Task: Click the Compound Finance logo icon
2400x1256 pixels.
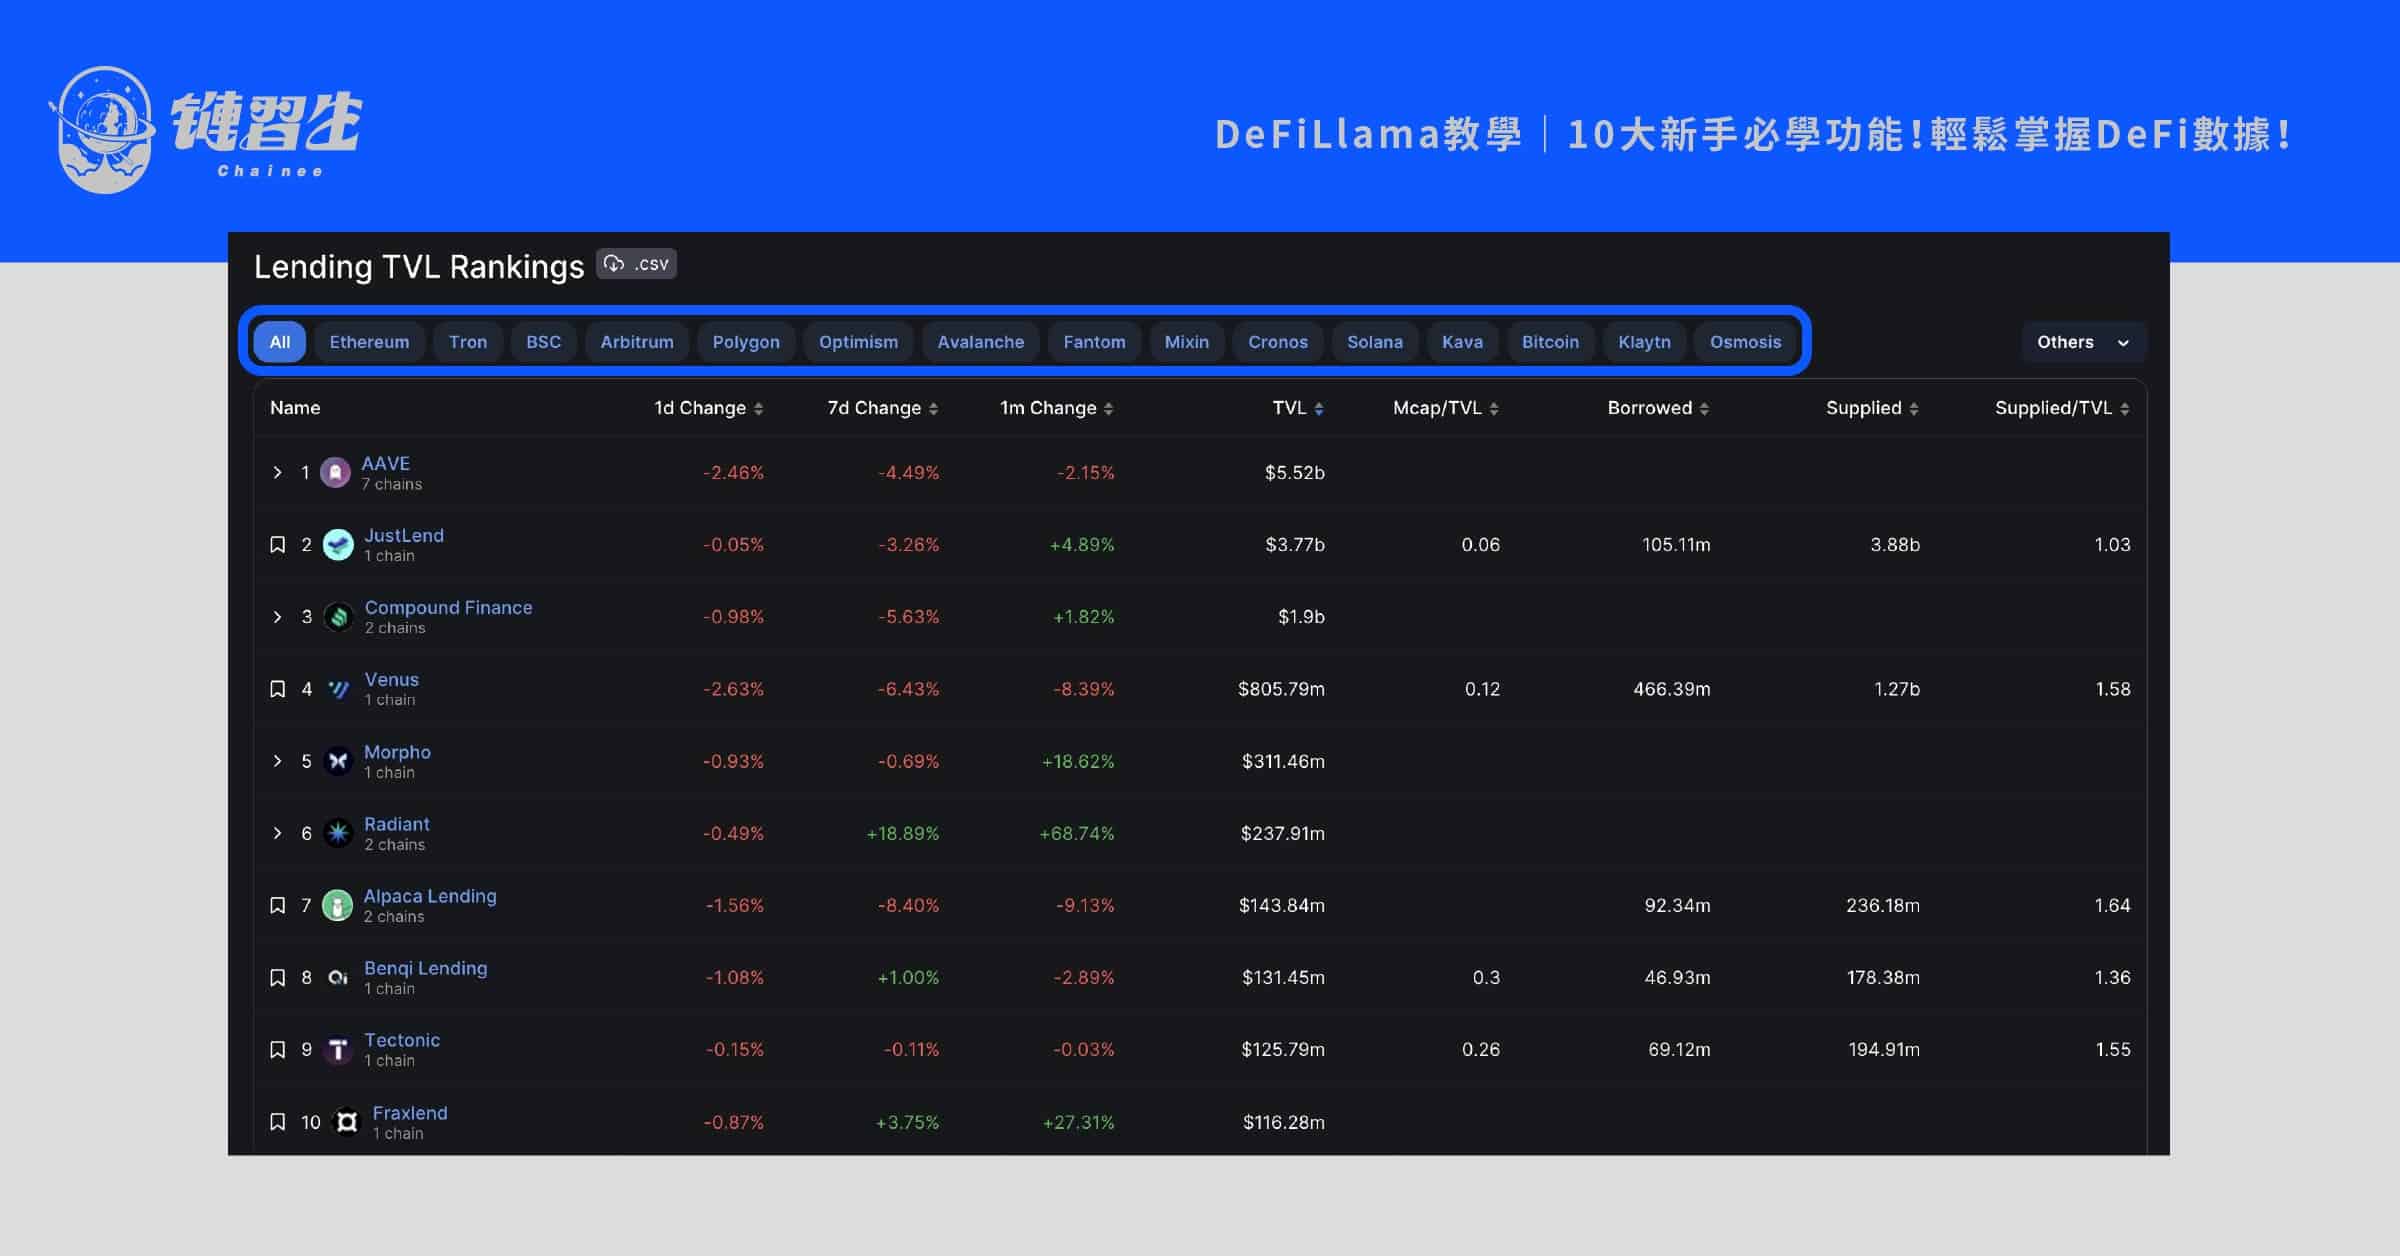Action: 339,617
